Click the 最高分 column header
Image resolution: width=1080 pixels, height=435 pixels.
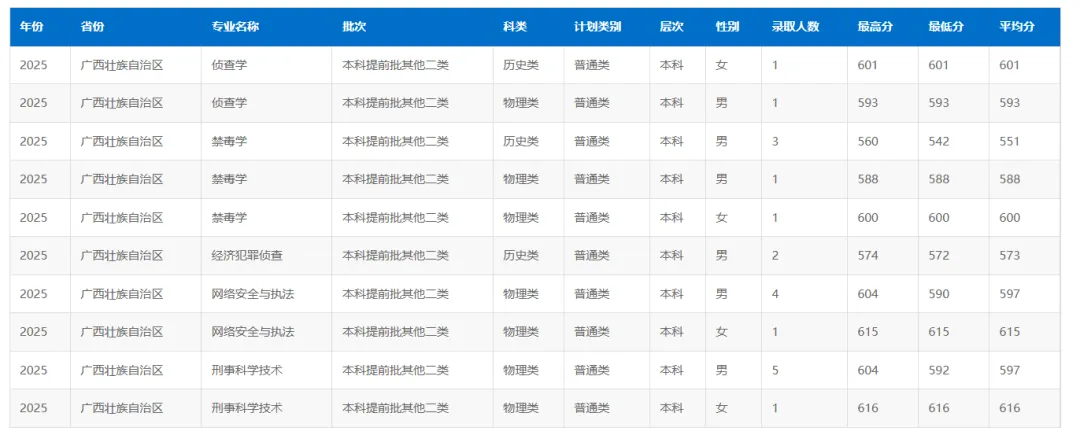click(875, 27)
